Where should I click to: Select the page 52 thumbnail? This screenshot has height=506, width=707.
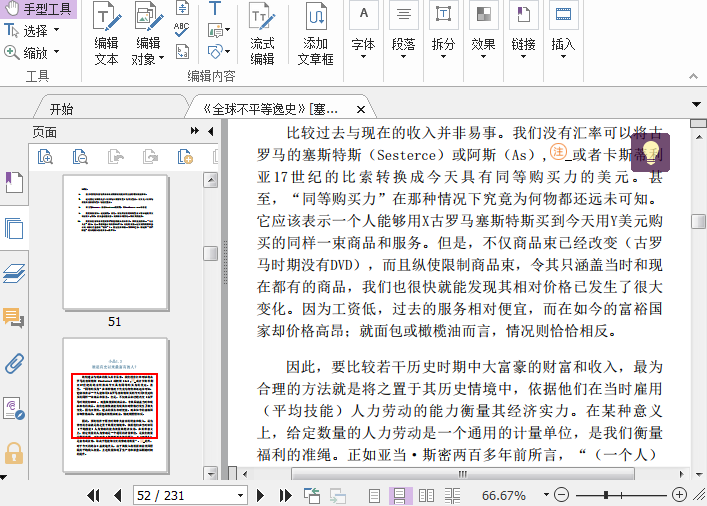pyautogui.click(x=115, y=405)
